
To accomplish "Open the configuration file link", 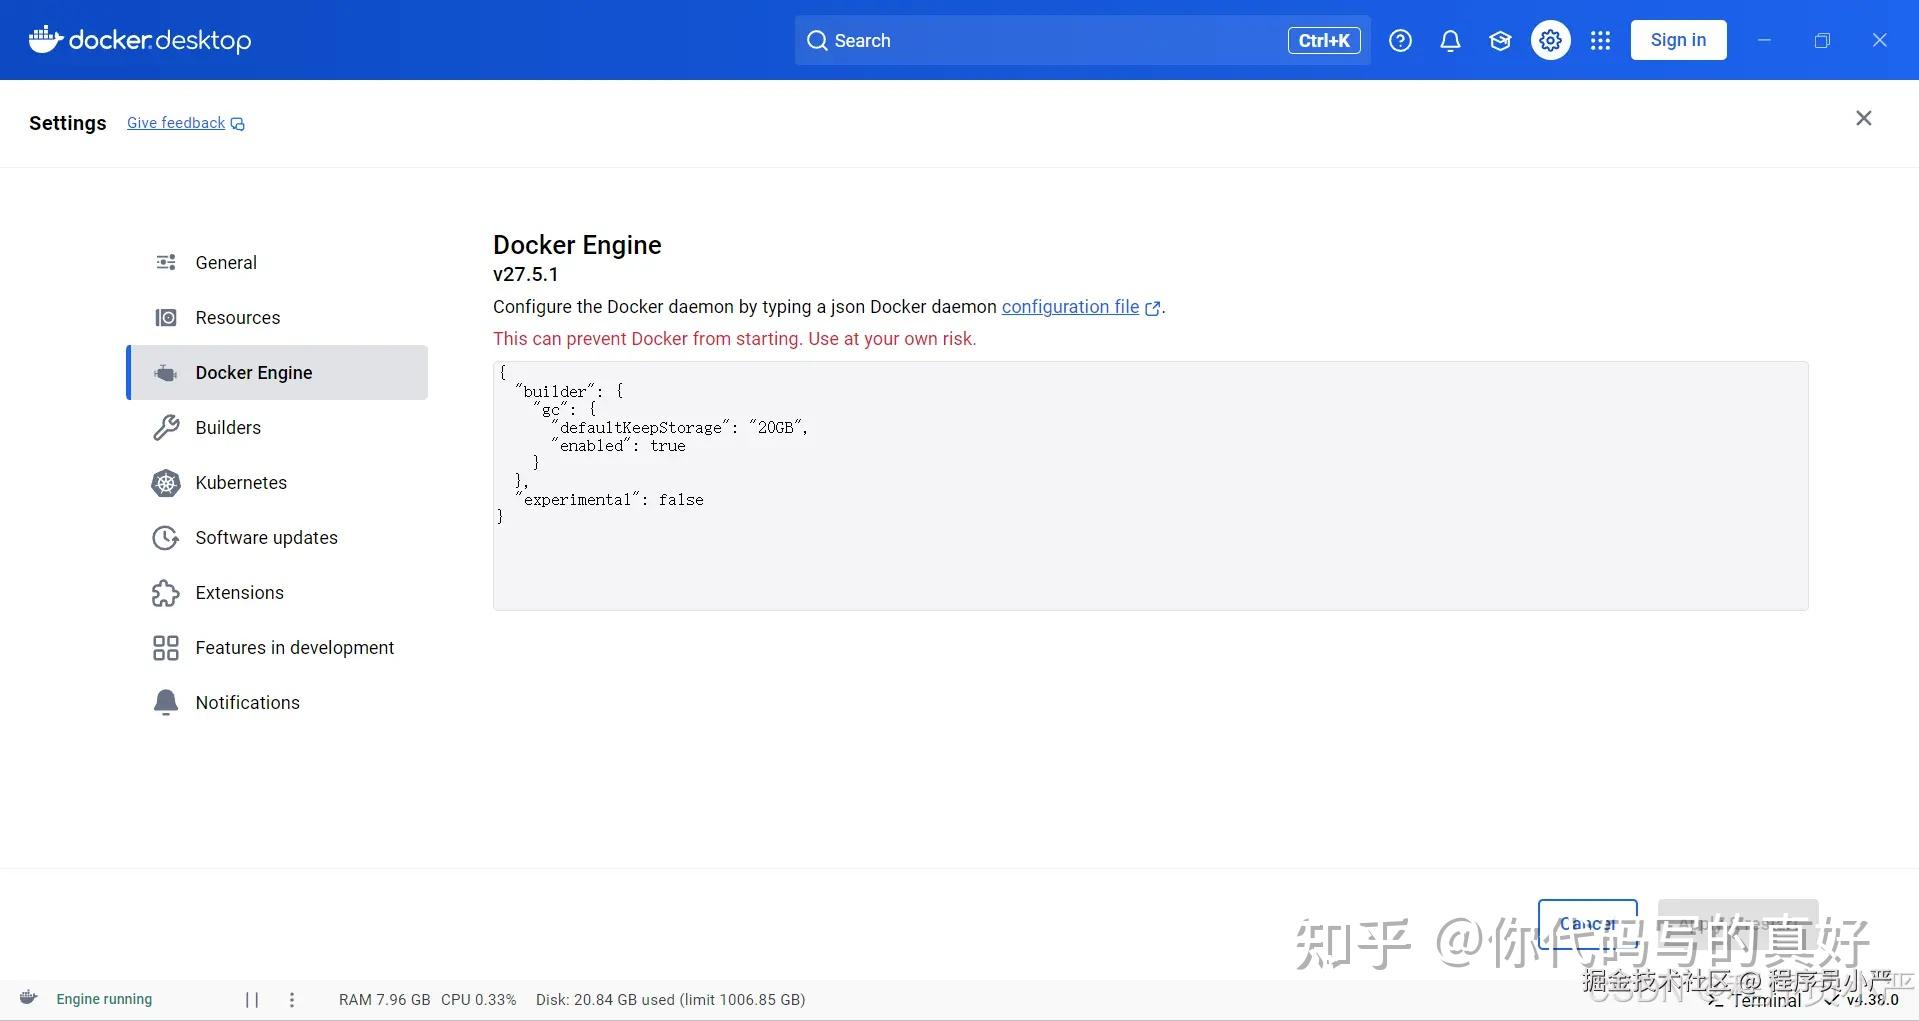I will [x=1081, y=307].
